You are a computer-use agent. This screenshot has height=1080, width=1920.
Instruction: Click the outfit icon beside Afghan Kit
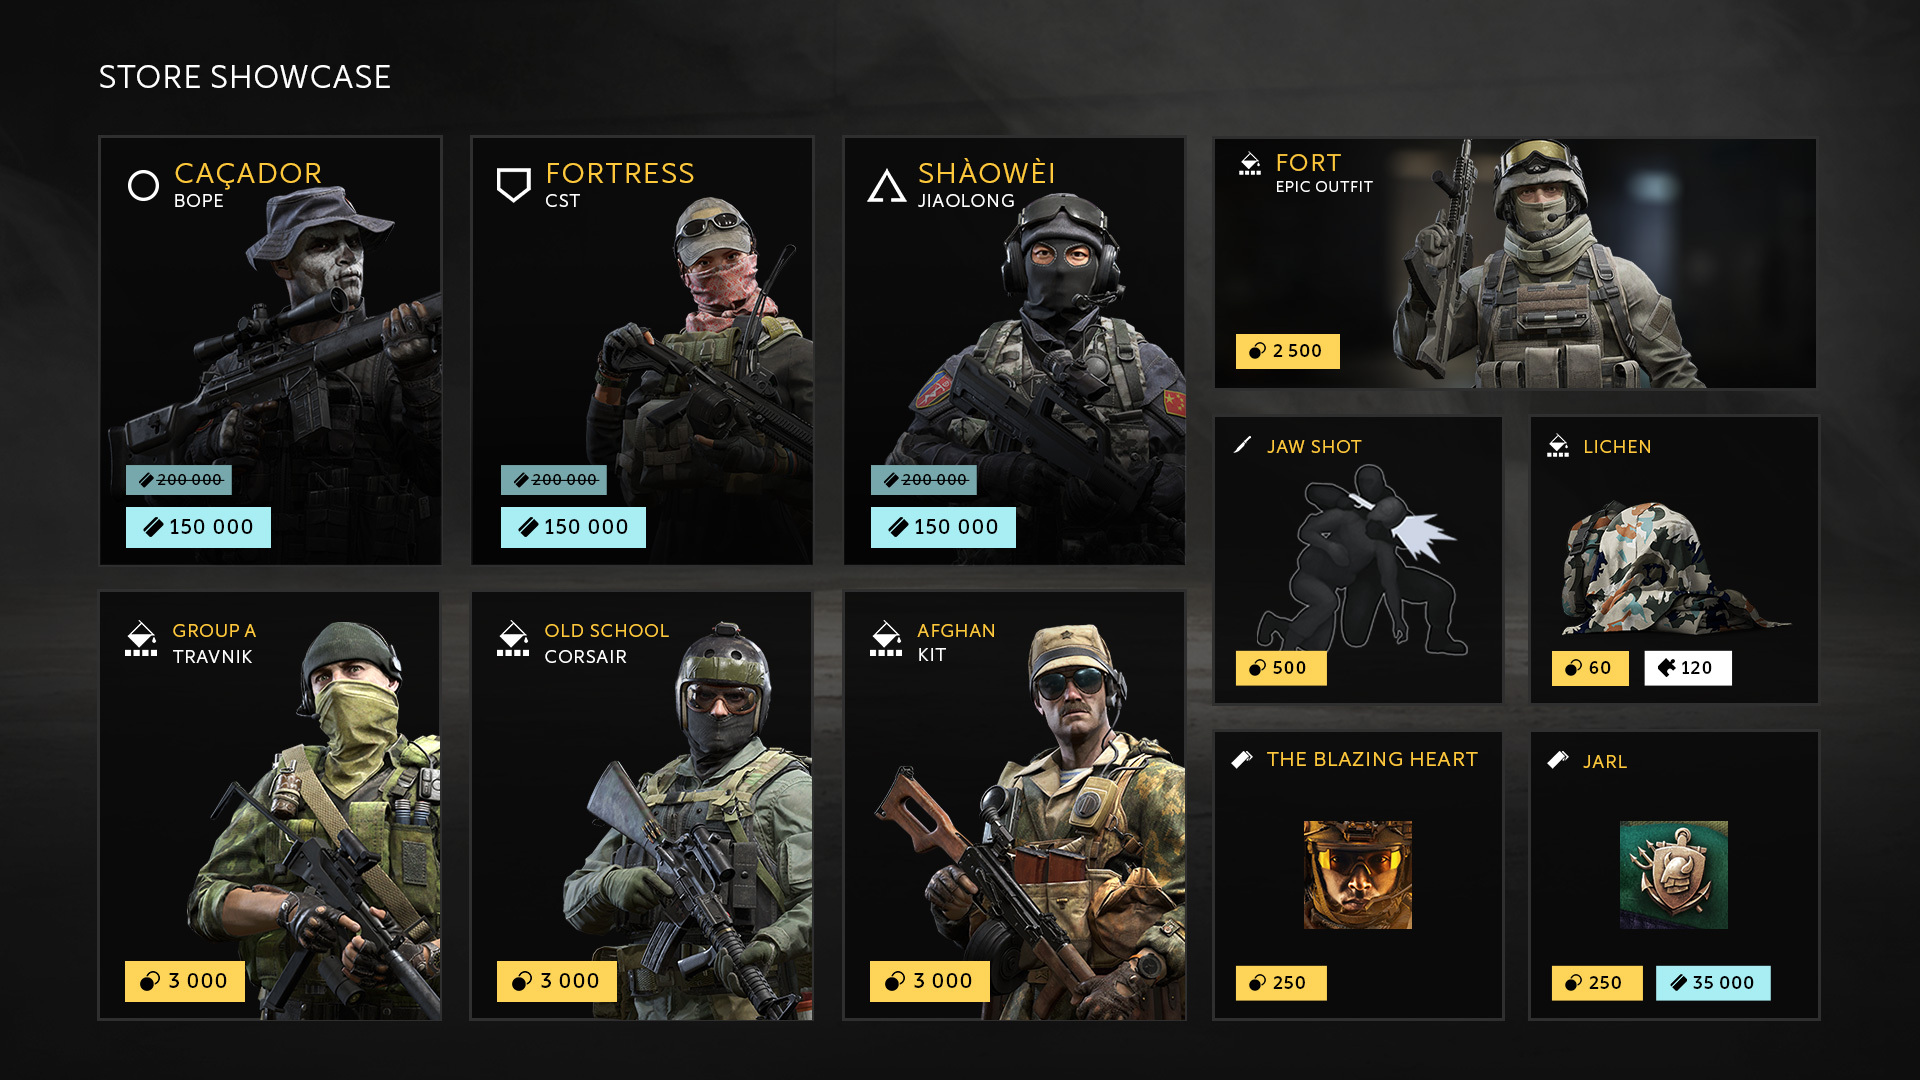[886, 639]
